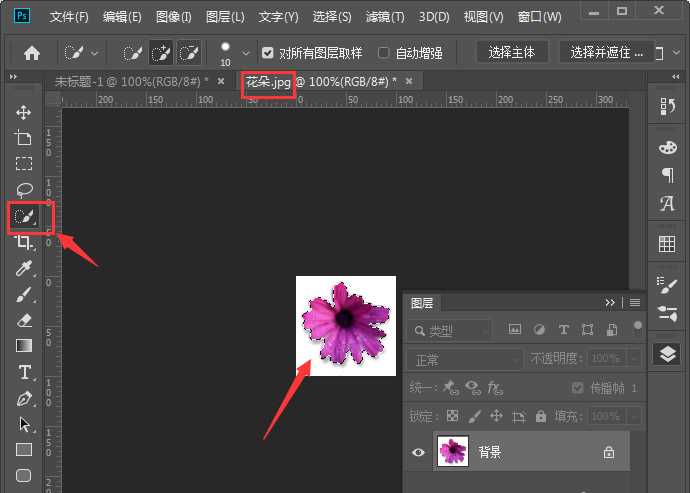Click the Home icon in options bar

pyautogui.click(x=32, y=53)
